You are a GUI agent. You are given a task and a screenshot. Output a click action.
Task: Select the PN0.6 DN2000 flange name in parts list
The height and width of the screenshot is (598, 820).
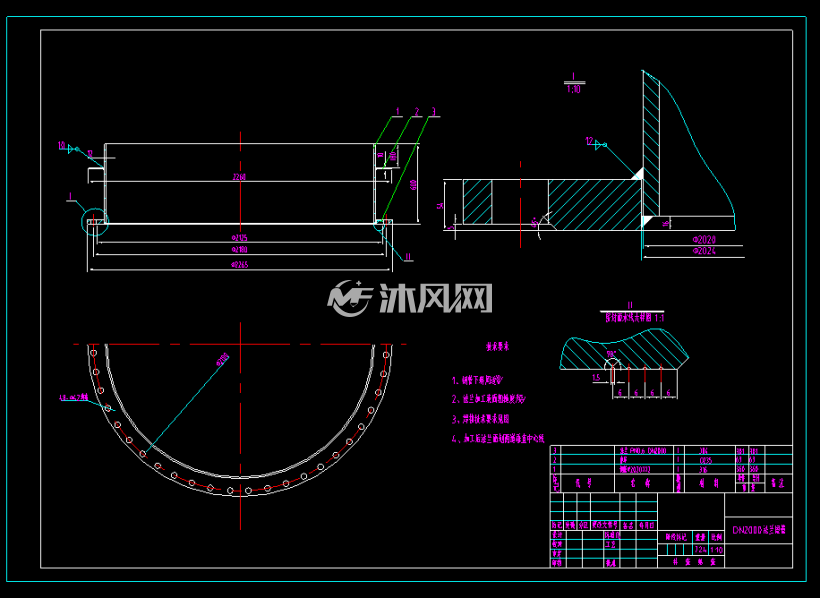tap(643, 450)
